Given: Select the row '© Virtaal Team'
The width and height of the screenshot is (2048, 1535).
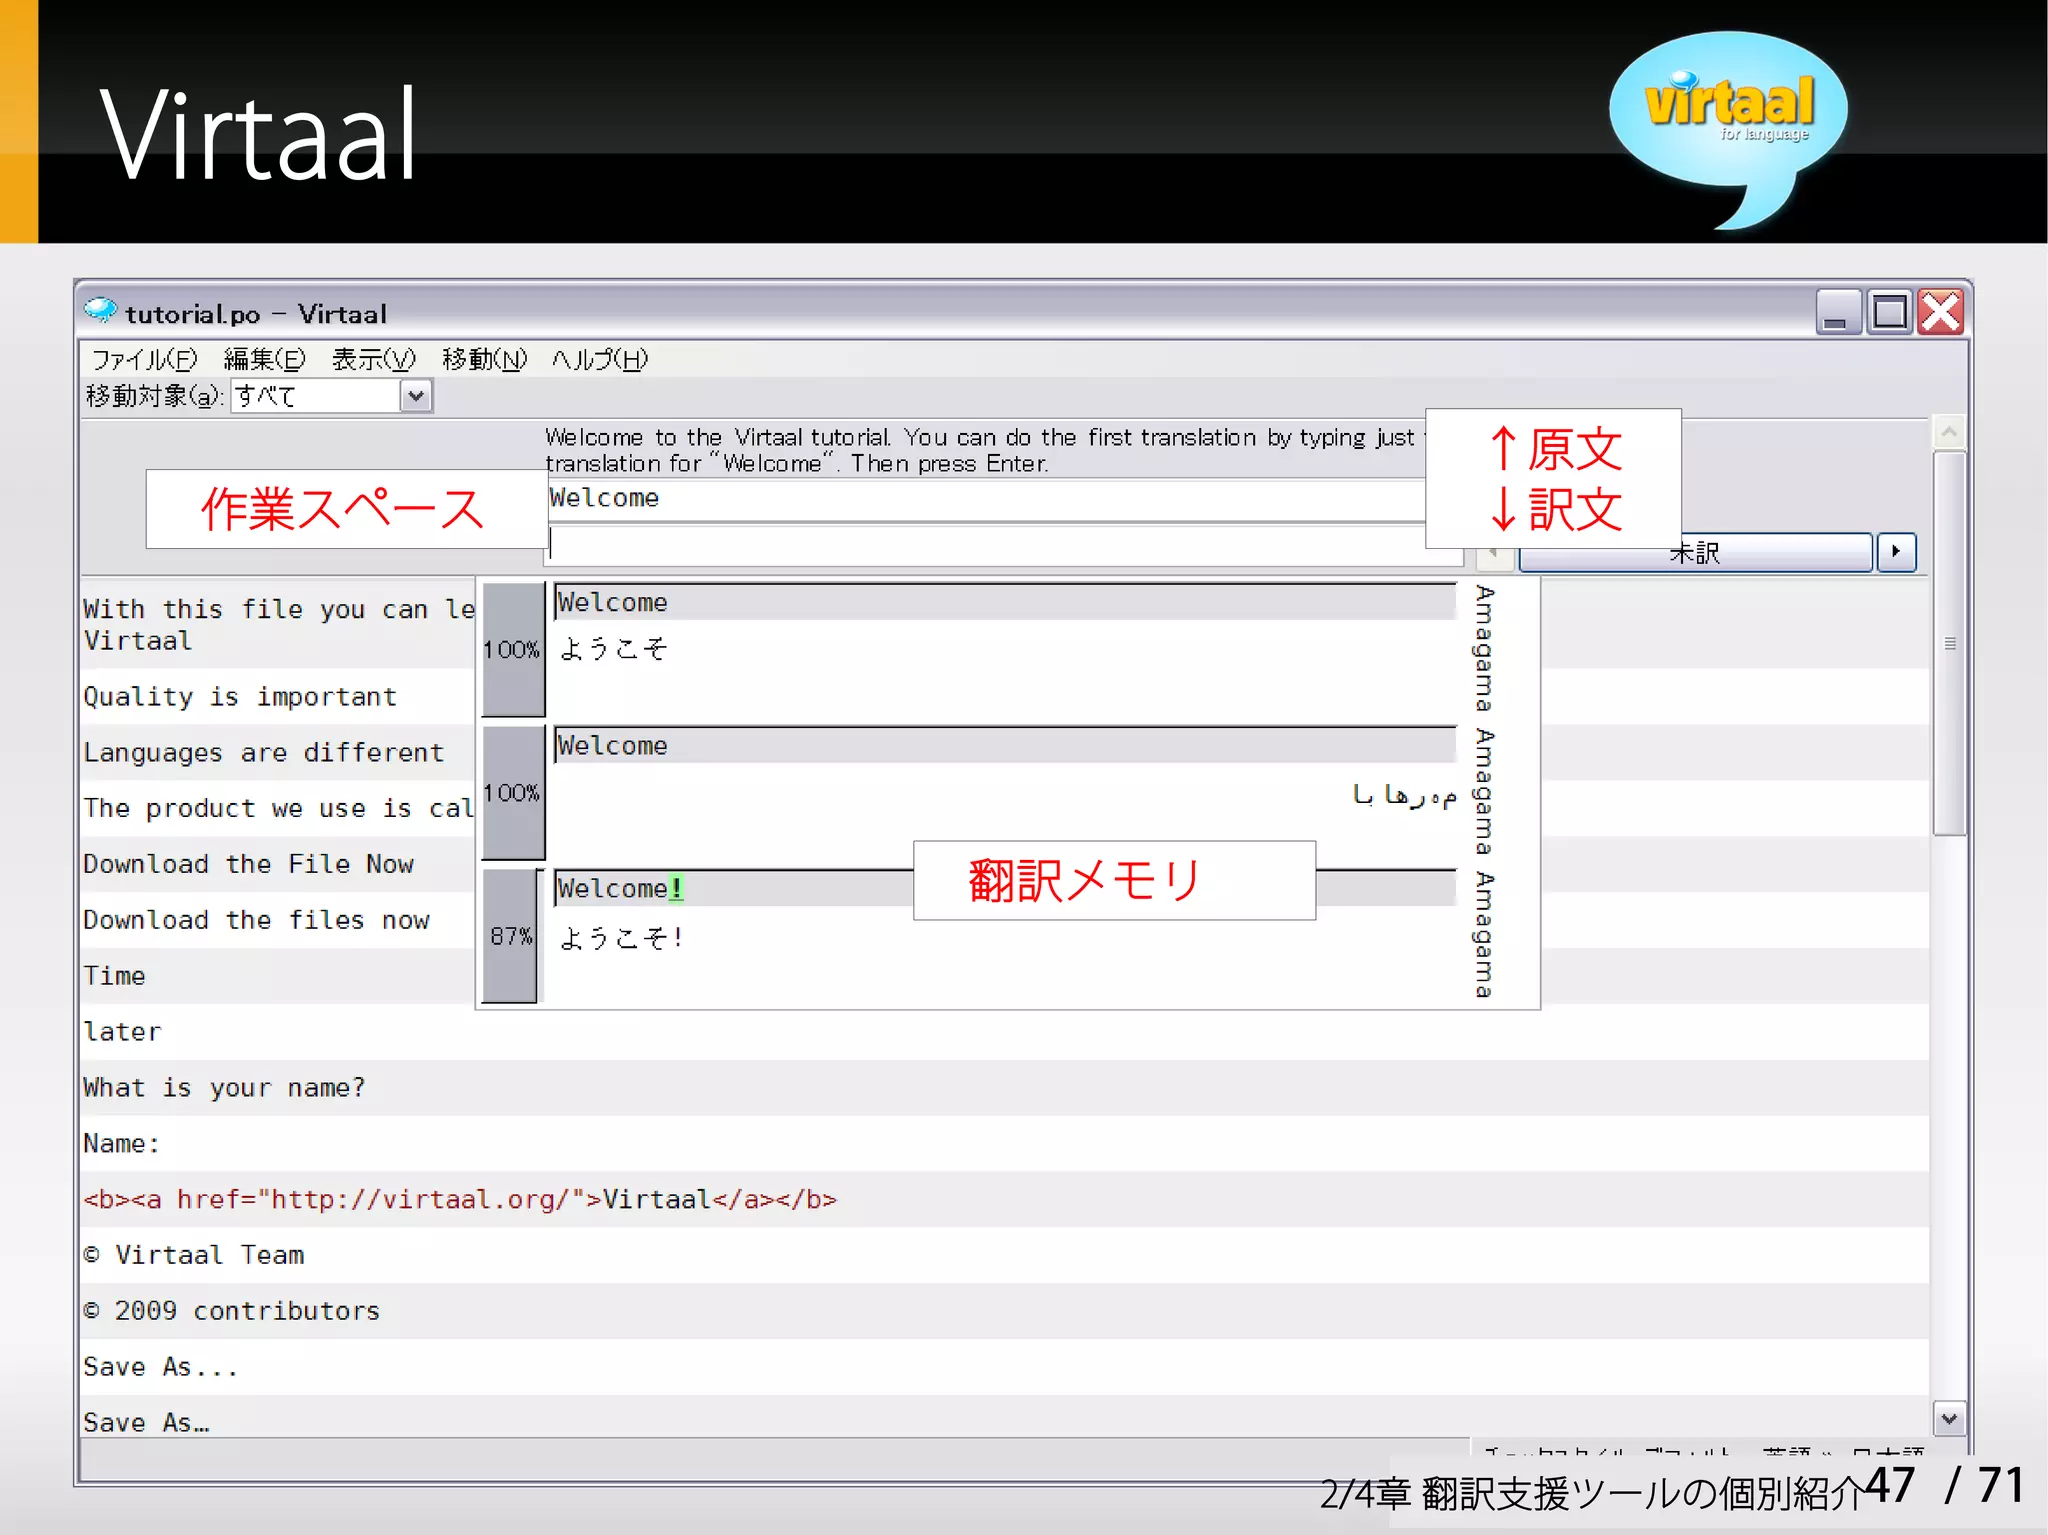Looking at the screenshot, I should click(1005, 1256).
